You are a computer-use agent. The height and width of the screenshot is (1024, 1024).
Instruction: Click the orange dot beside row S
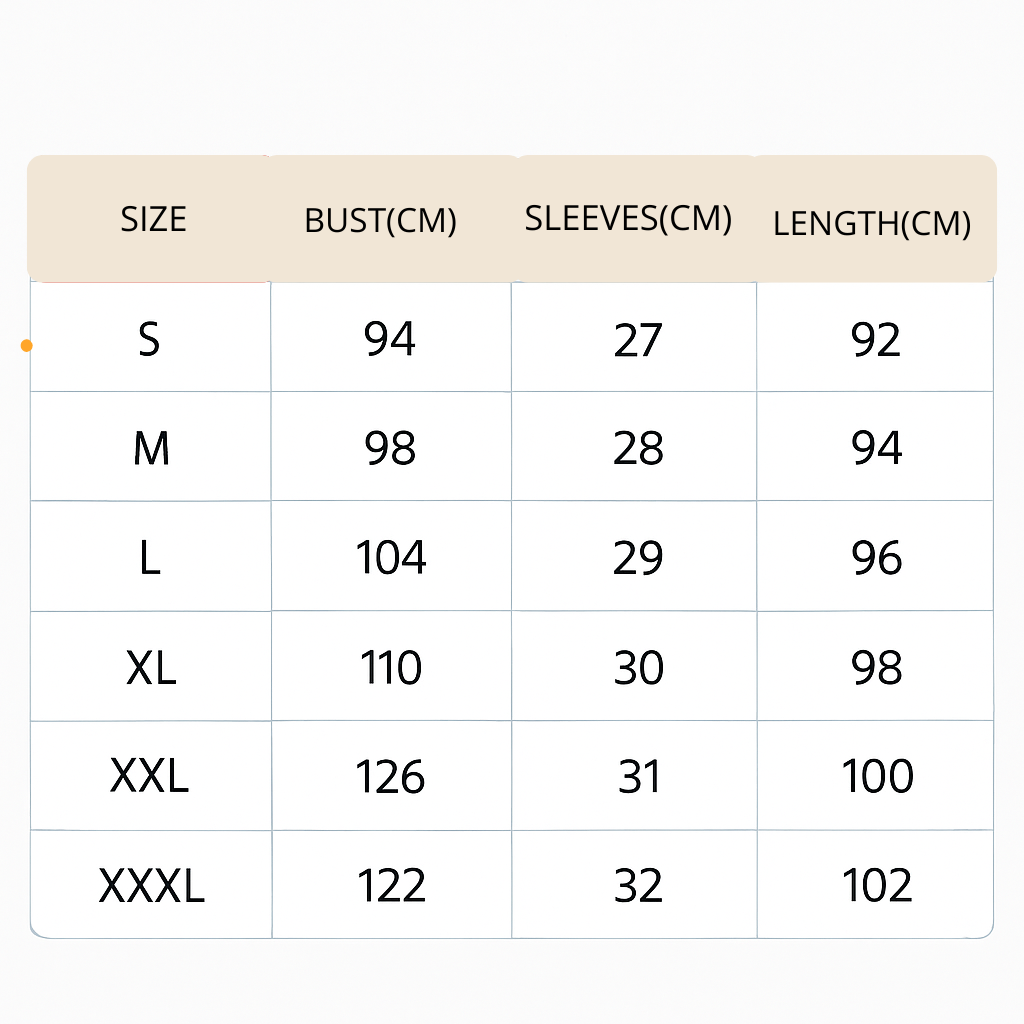pyautogui.click(x=27, y=346)
